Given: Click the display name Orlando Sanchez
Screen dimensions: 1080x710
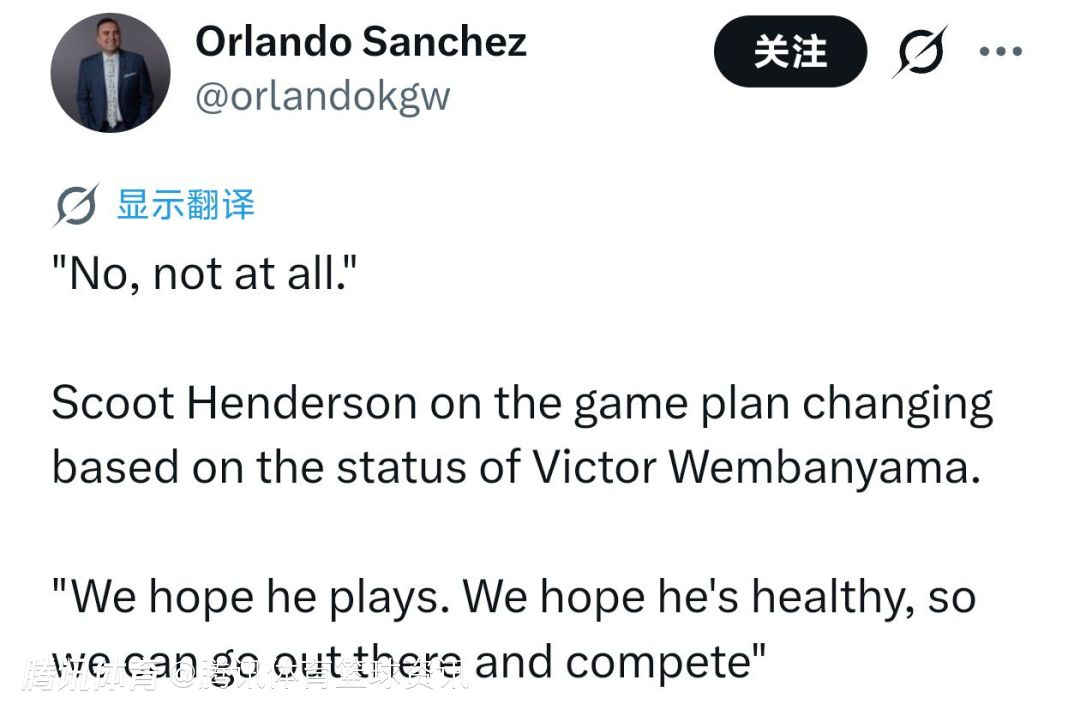Looking at the screenshot, I should pyautogui.click(x=360, y=42).
